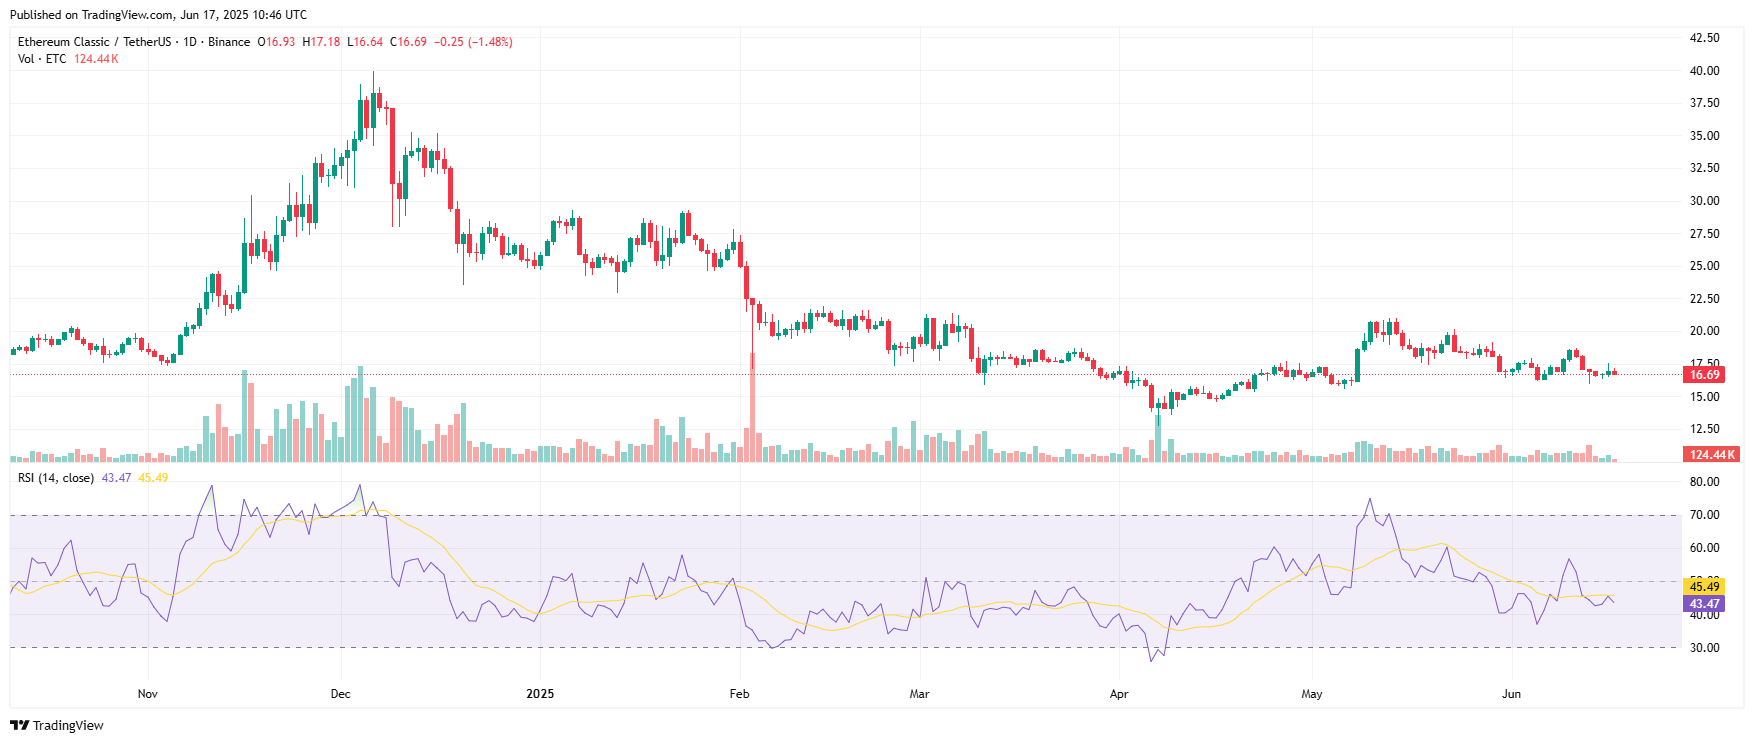1754x743 pixels.
Task: Click the Vol · ETC indicator legend
Action: click(42, 59)
